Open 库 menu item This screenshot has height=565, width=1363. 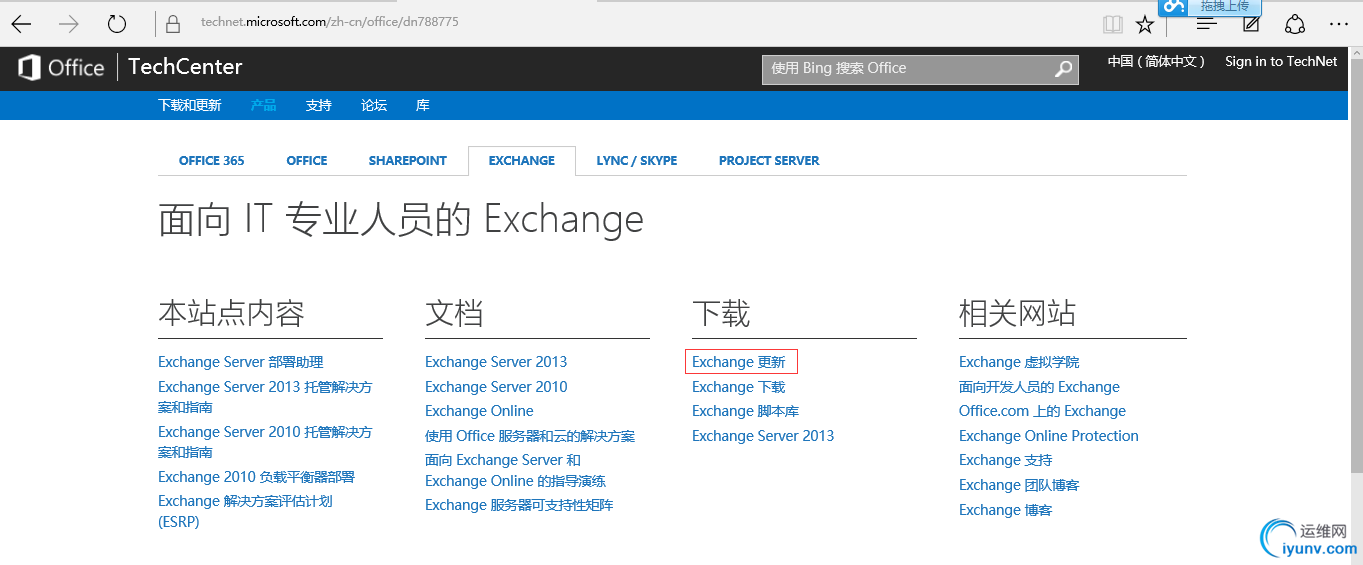[423, 105]
